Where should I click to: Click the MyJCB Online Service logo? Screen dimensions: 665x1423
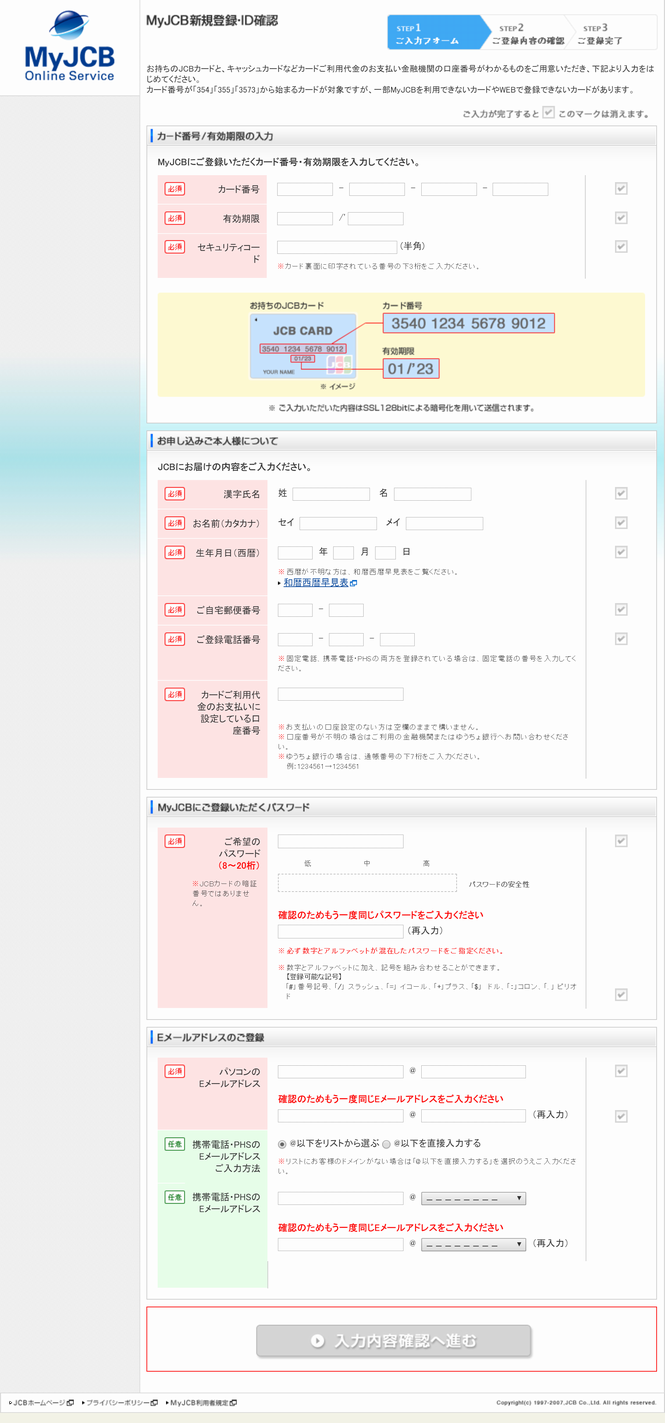(69, 46)
